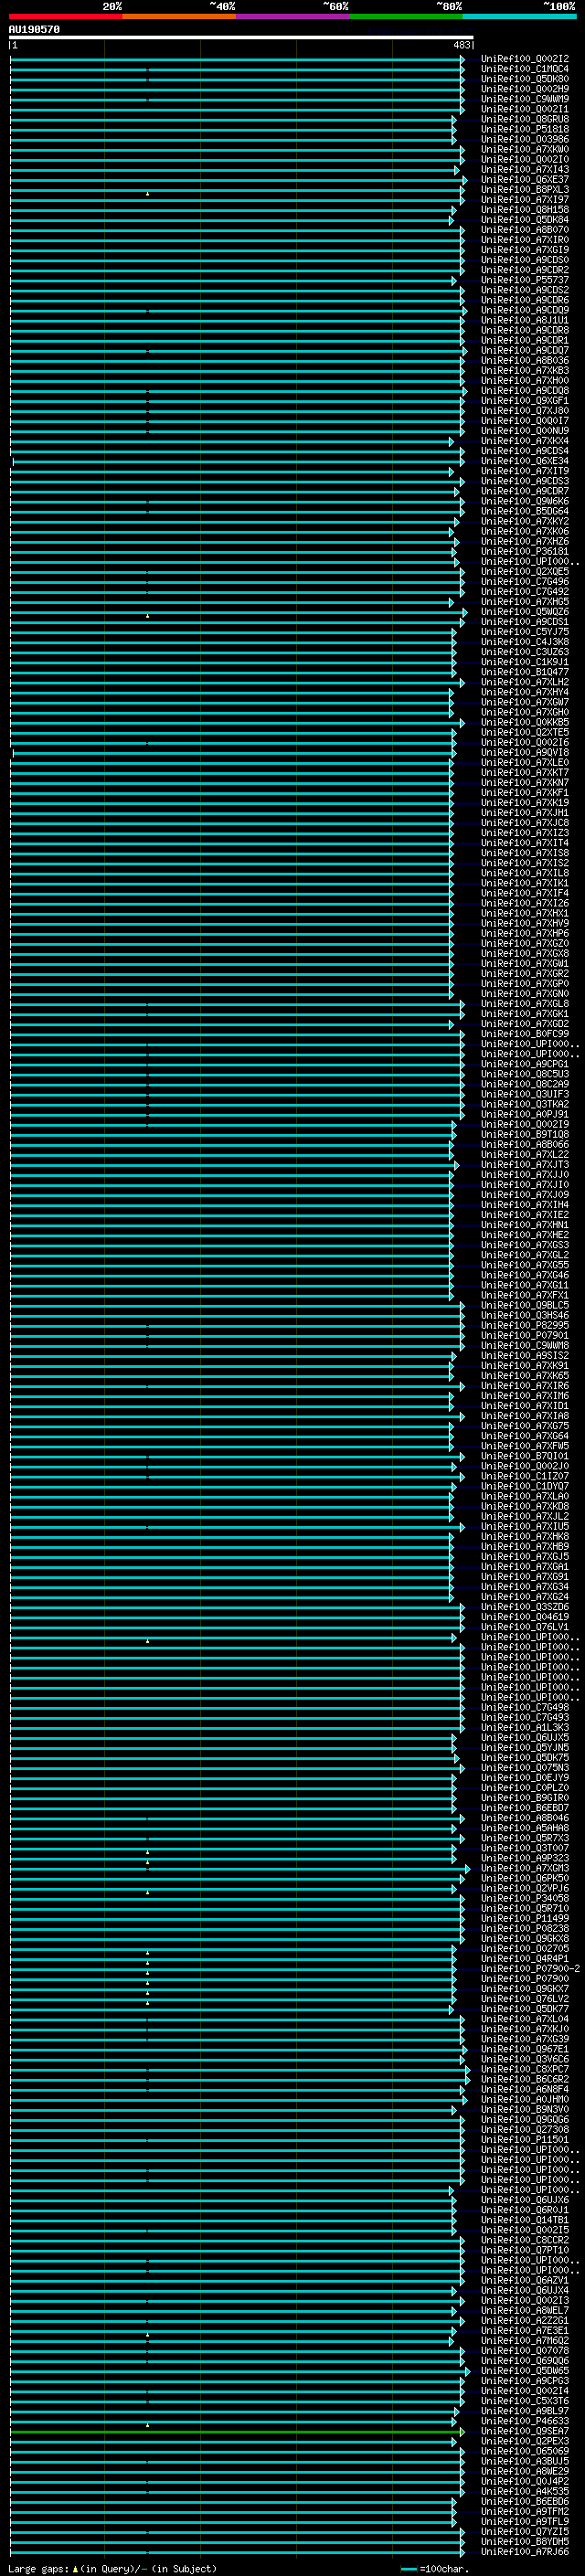Click hit name UniRef100_C1DYQ7
This screenshot has width=585, height=2576.
click(525, 1487)
